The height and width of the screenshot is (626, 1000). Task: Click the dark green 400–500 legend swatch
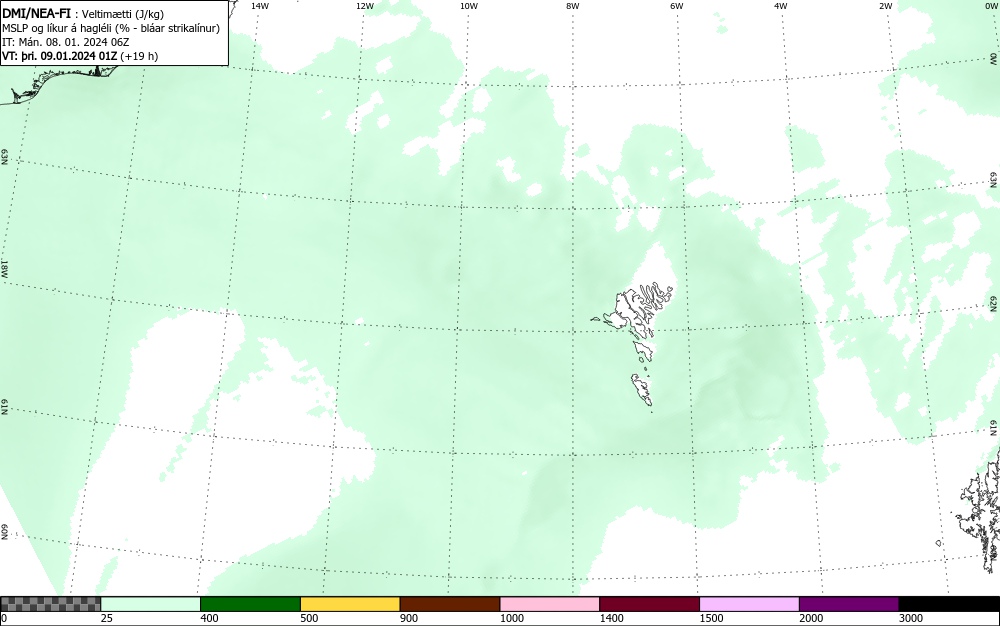pos(250,604)
